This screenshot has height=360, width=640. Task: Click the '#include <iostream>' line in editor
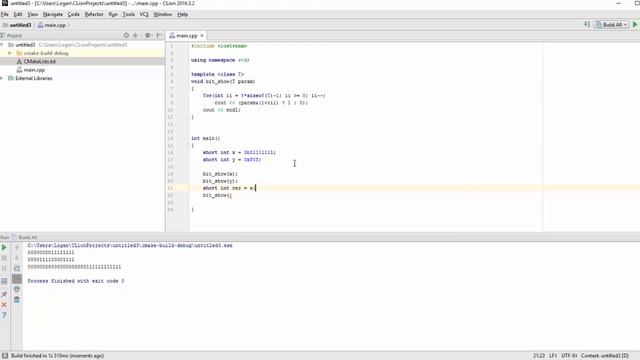click(219, 46)
